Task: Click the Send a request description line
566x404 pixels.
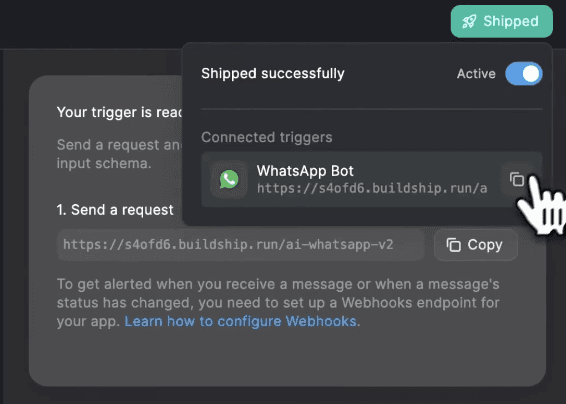Action: [119, 145]
